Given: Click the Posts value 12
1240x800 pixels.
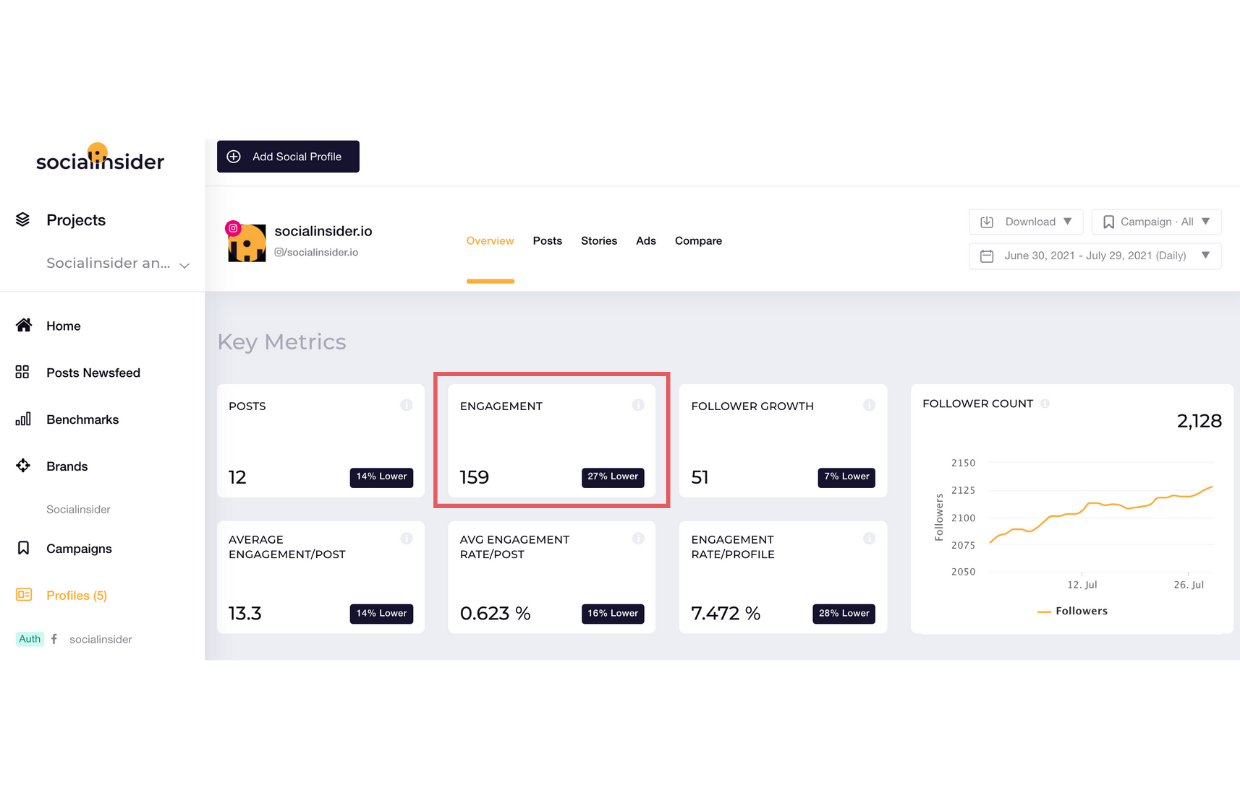Looking at the screenshot, I should tap(237, 477).
